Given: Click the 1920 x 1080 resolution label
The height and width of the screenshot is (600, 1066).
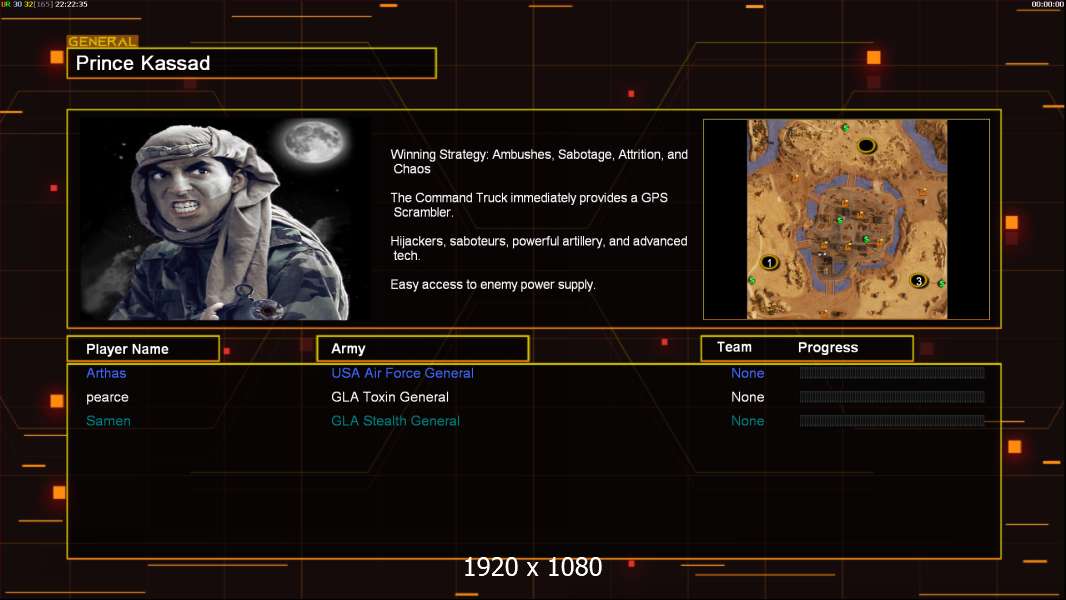Looking at the screenshot, I should click(533, 567).
